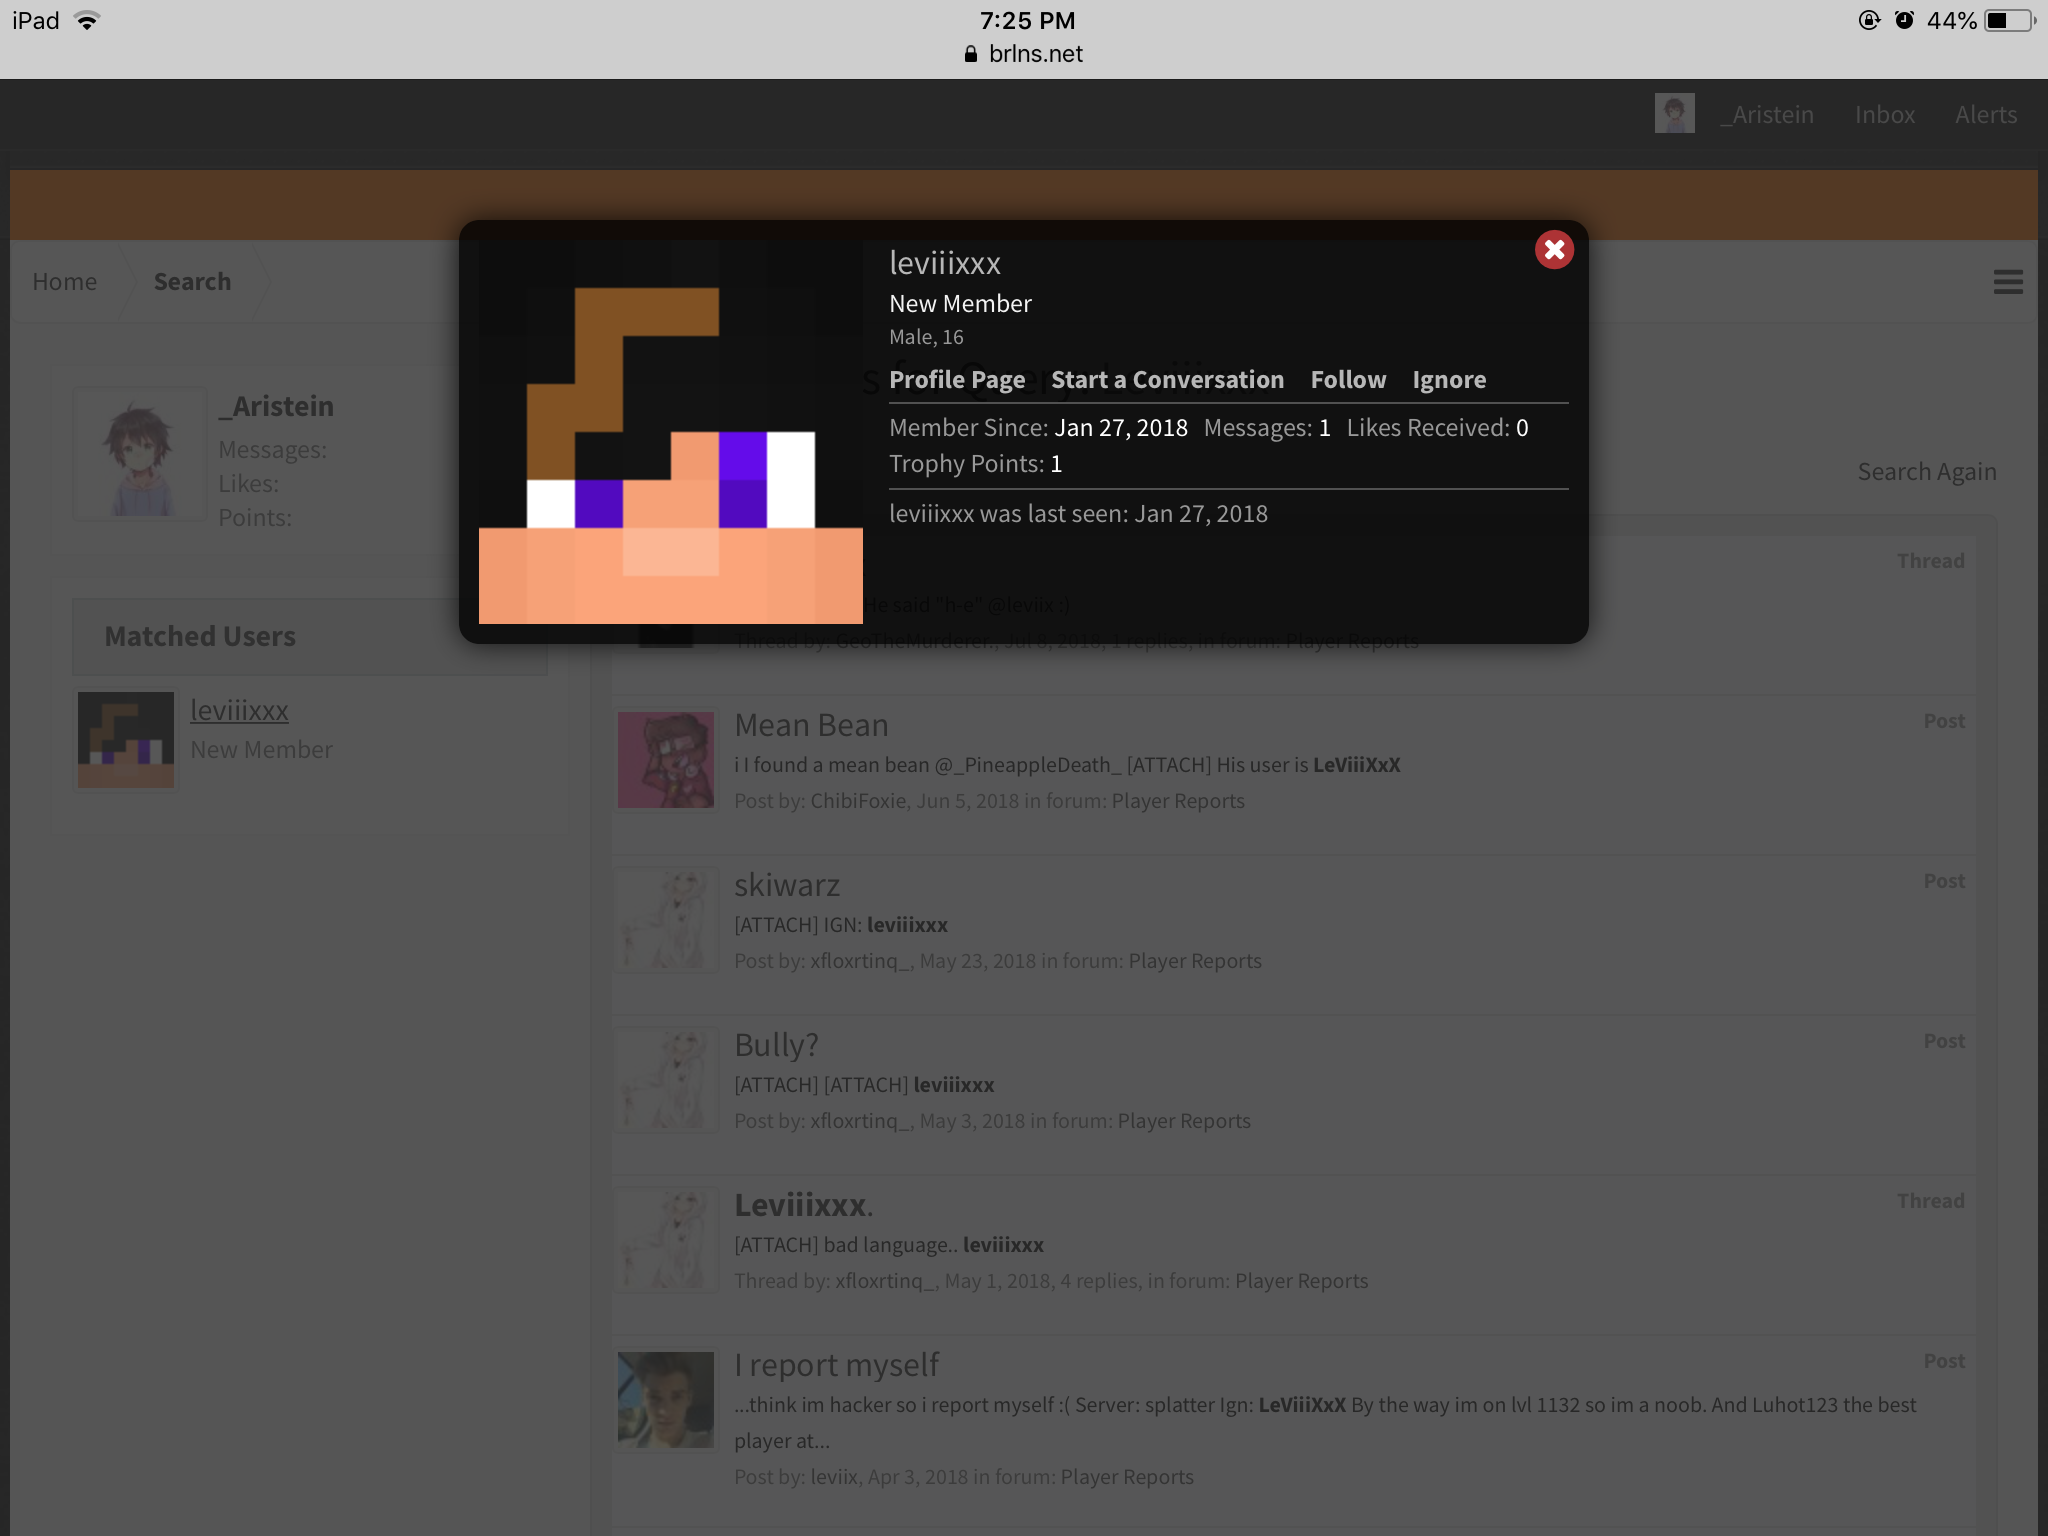Viewport: 2048px width, 1536px height.
Task: Open the Bully? post result
Action: 776,1045
